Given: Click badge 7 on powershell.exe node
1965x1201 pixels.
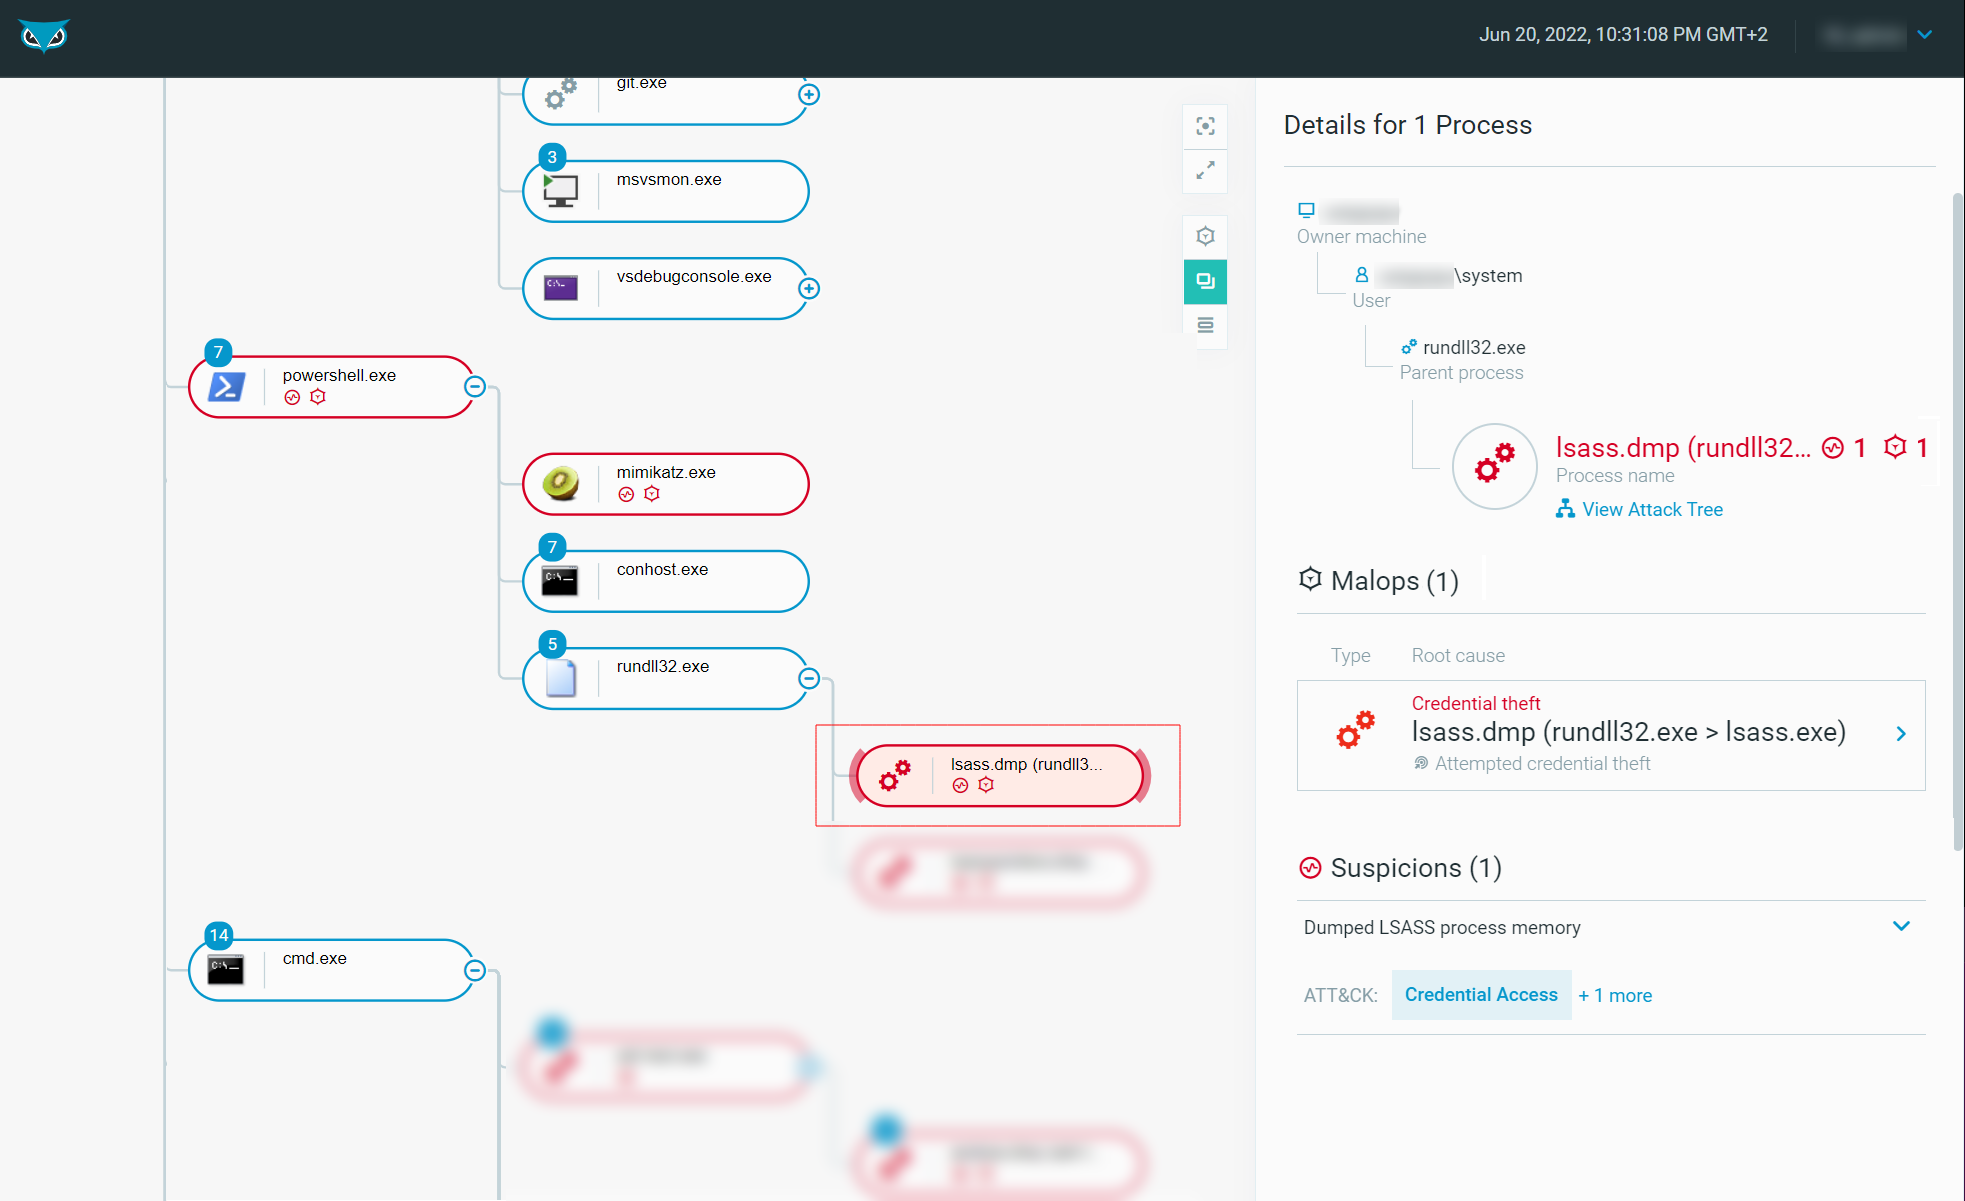Looking at the screenshot, I should coord(218,352).
